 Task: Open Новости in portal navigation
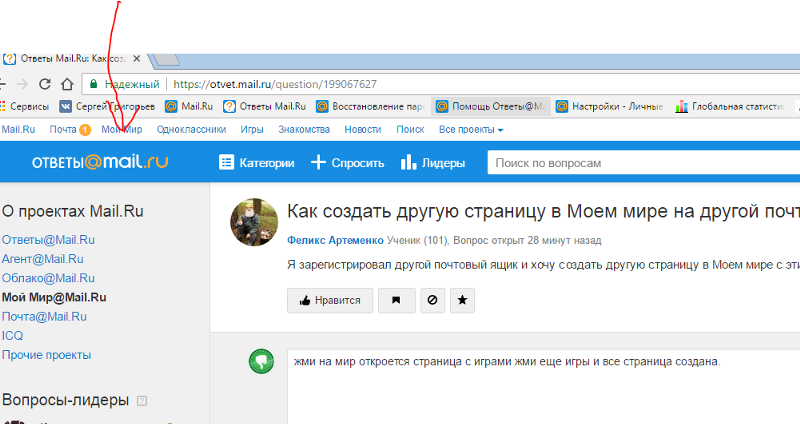tap(363, 130)
